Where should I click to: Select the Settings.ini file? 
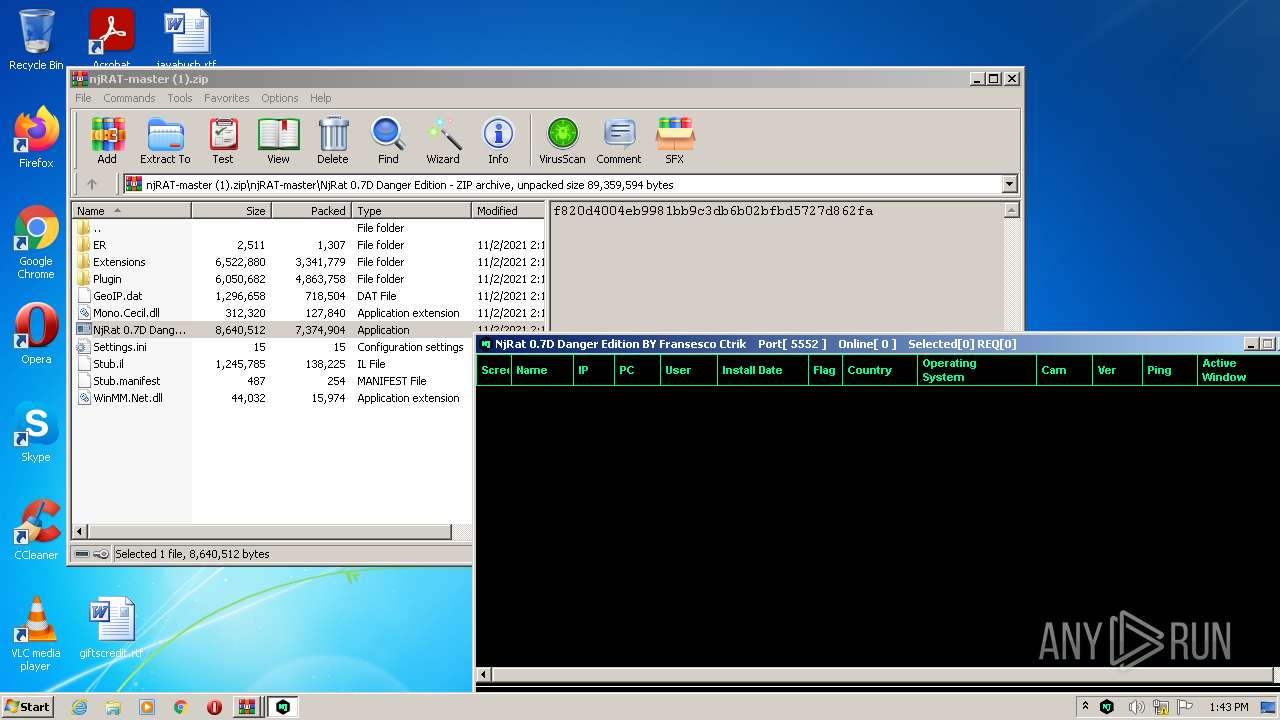(272, 347)
